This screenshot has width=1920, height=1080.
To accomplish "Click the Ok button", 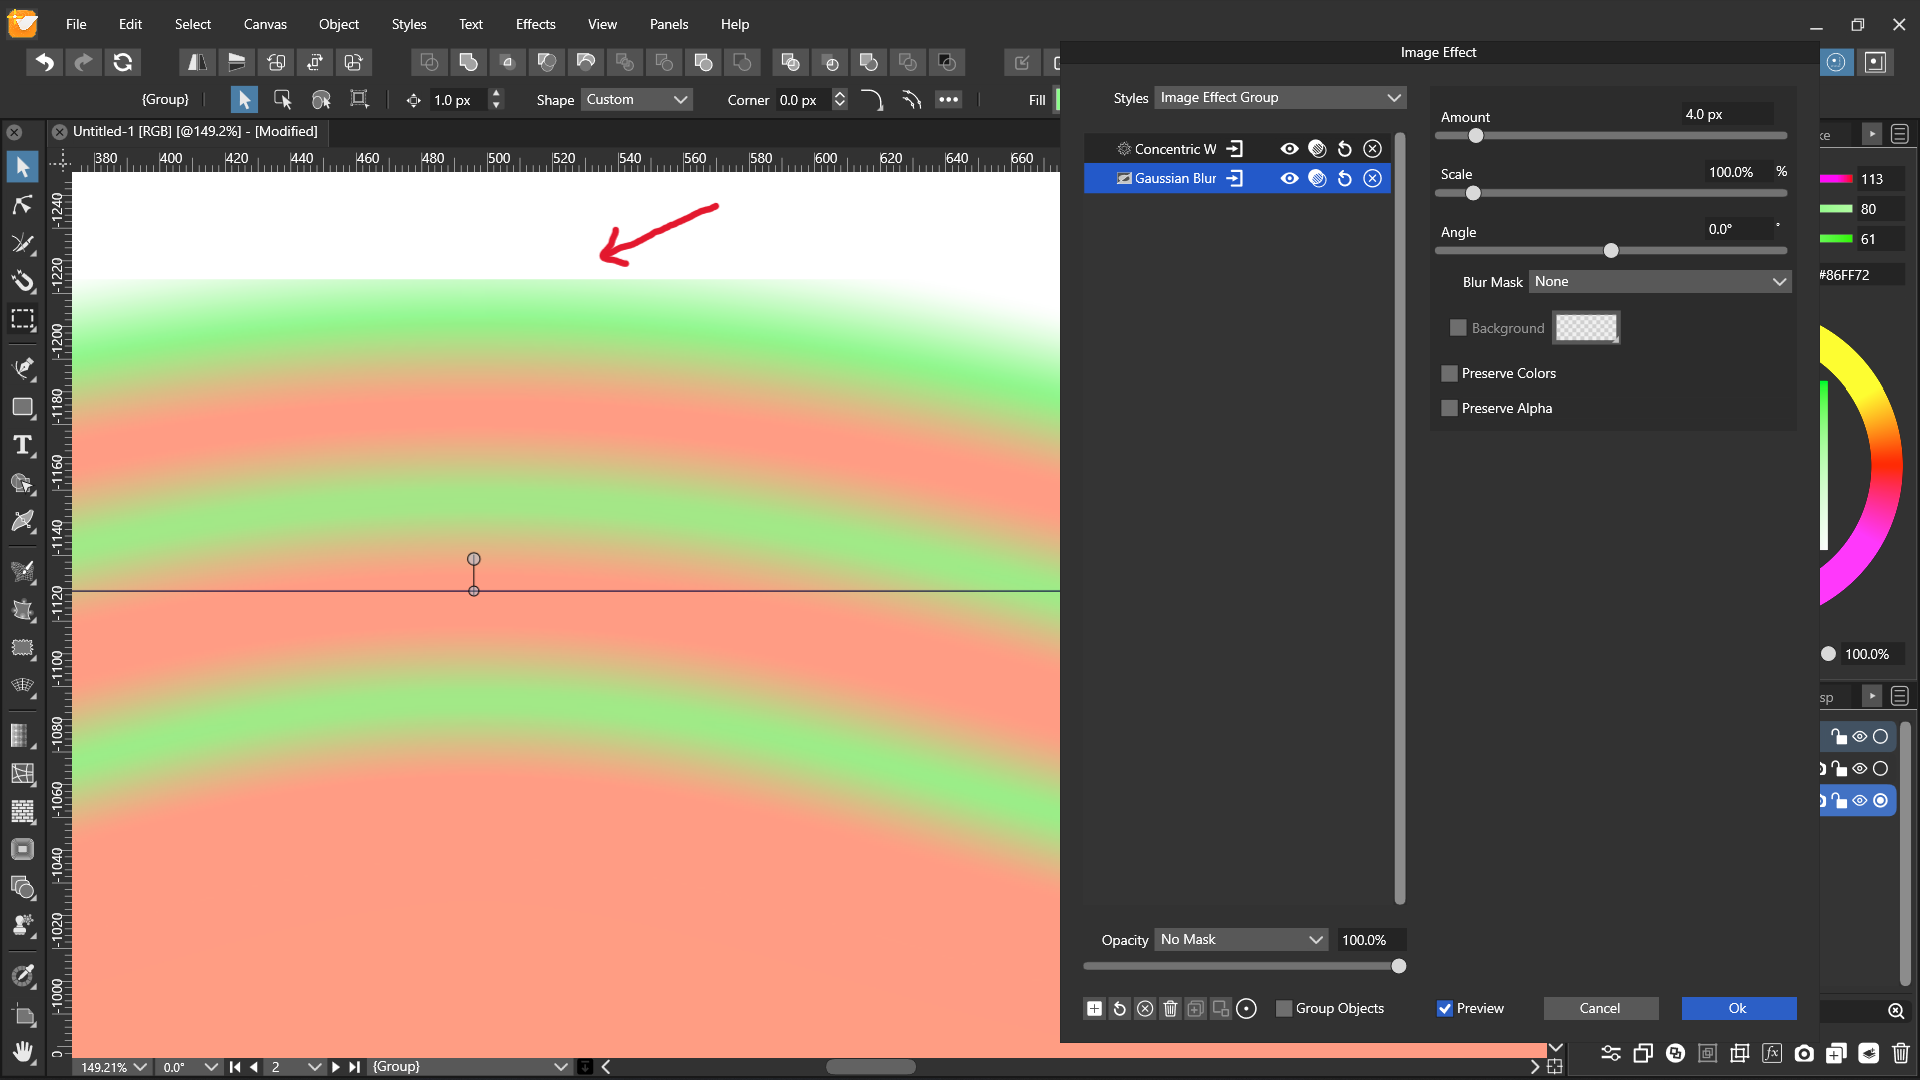I will (x=1738, y=1008).
